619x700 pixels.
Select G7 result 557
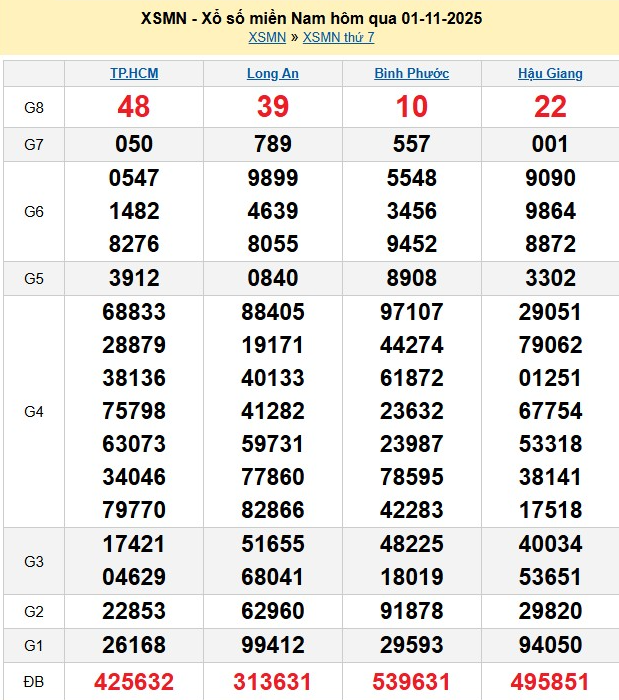point(411,144)
